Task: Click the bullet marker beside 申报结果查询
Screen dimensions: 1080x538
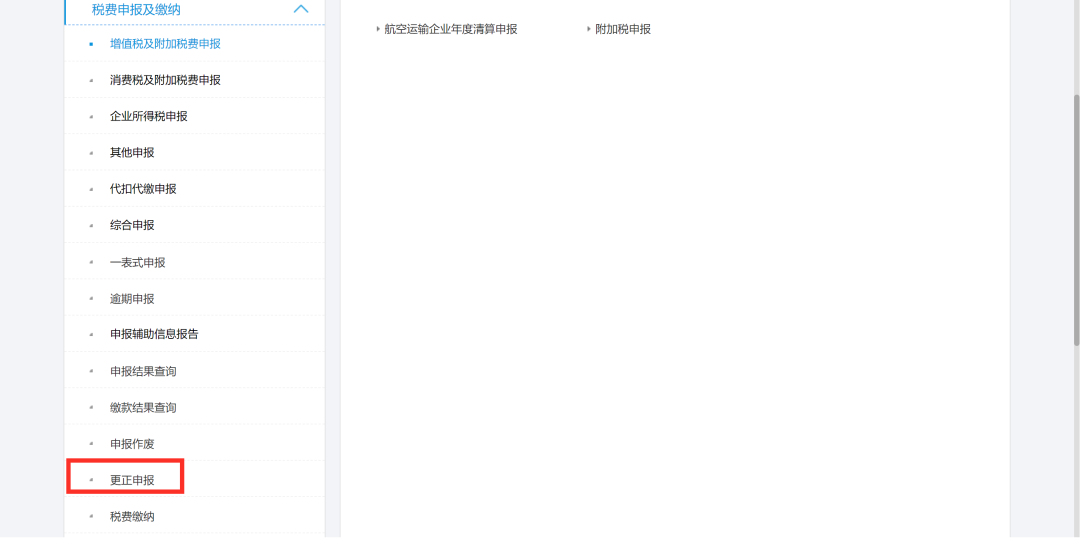Action: (91, 372)
